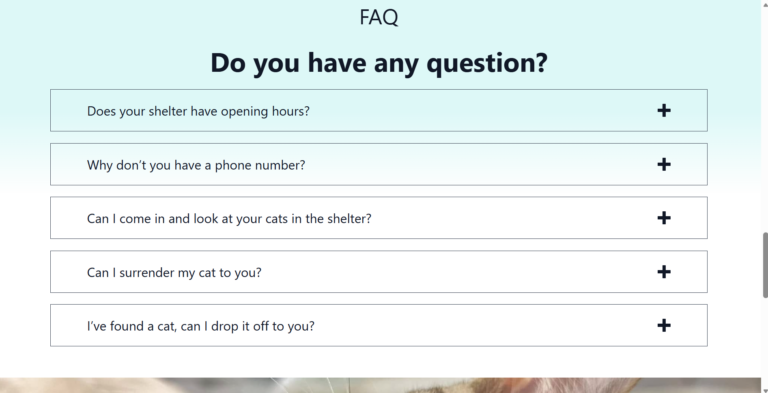This screenshot has height=393, width=768.
Task: Click the FAQ section label
Action: pyautogui.click(x=379, y=17)
